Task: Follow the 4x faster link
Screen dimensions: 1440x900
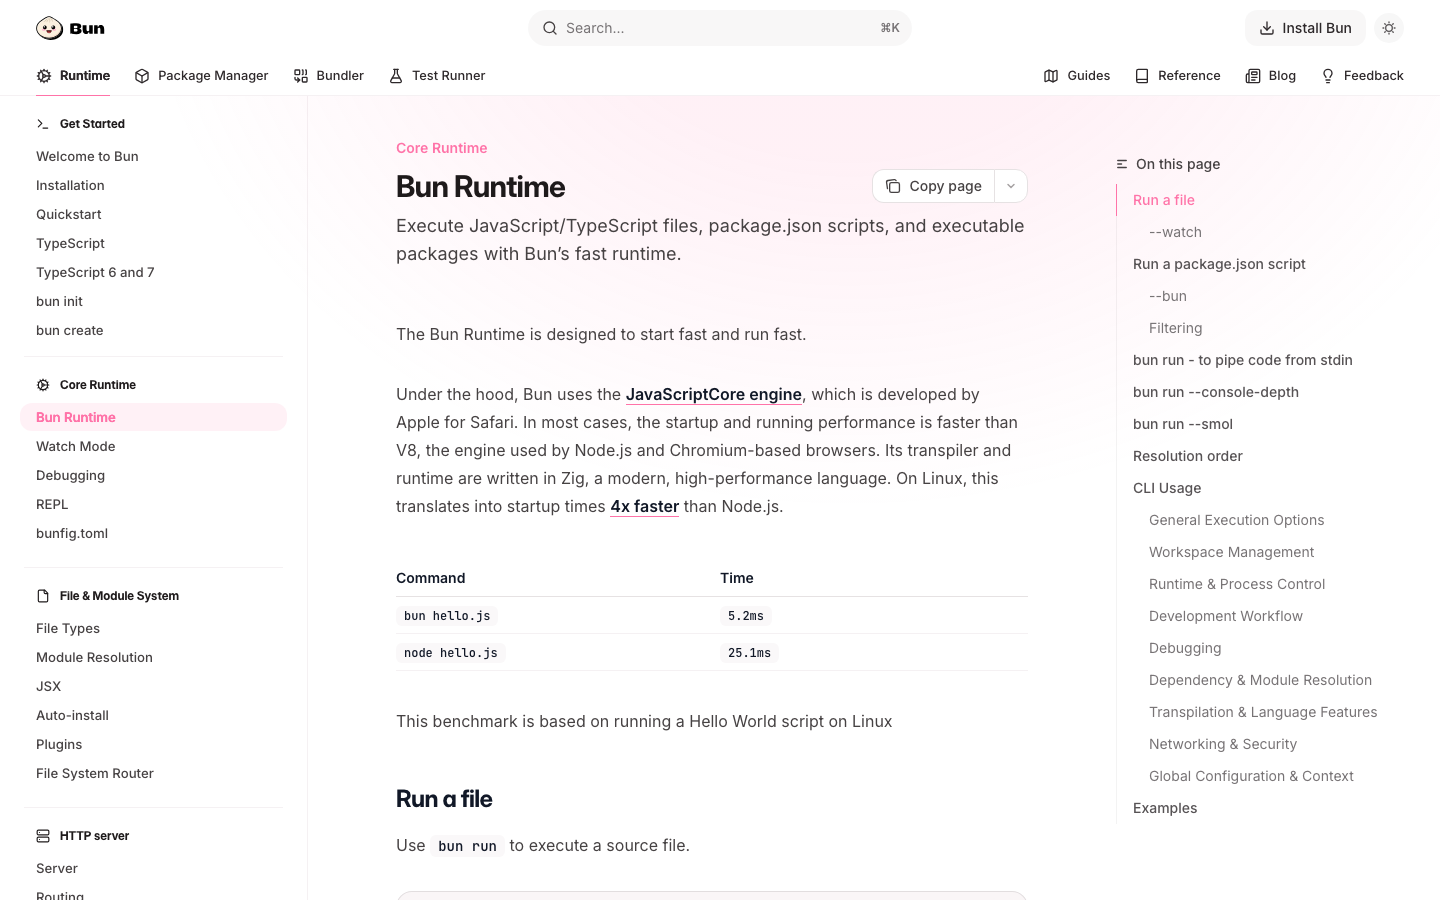Action: coord(645,506)
